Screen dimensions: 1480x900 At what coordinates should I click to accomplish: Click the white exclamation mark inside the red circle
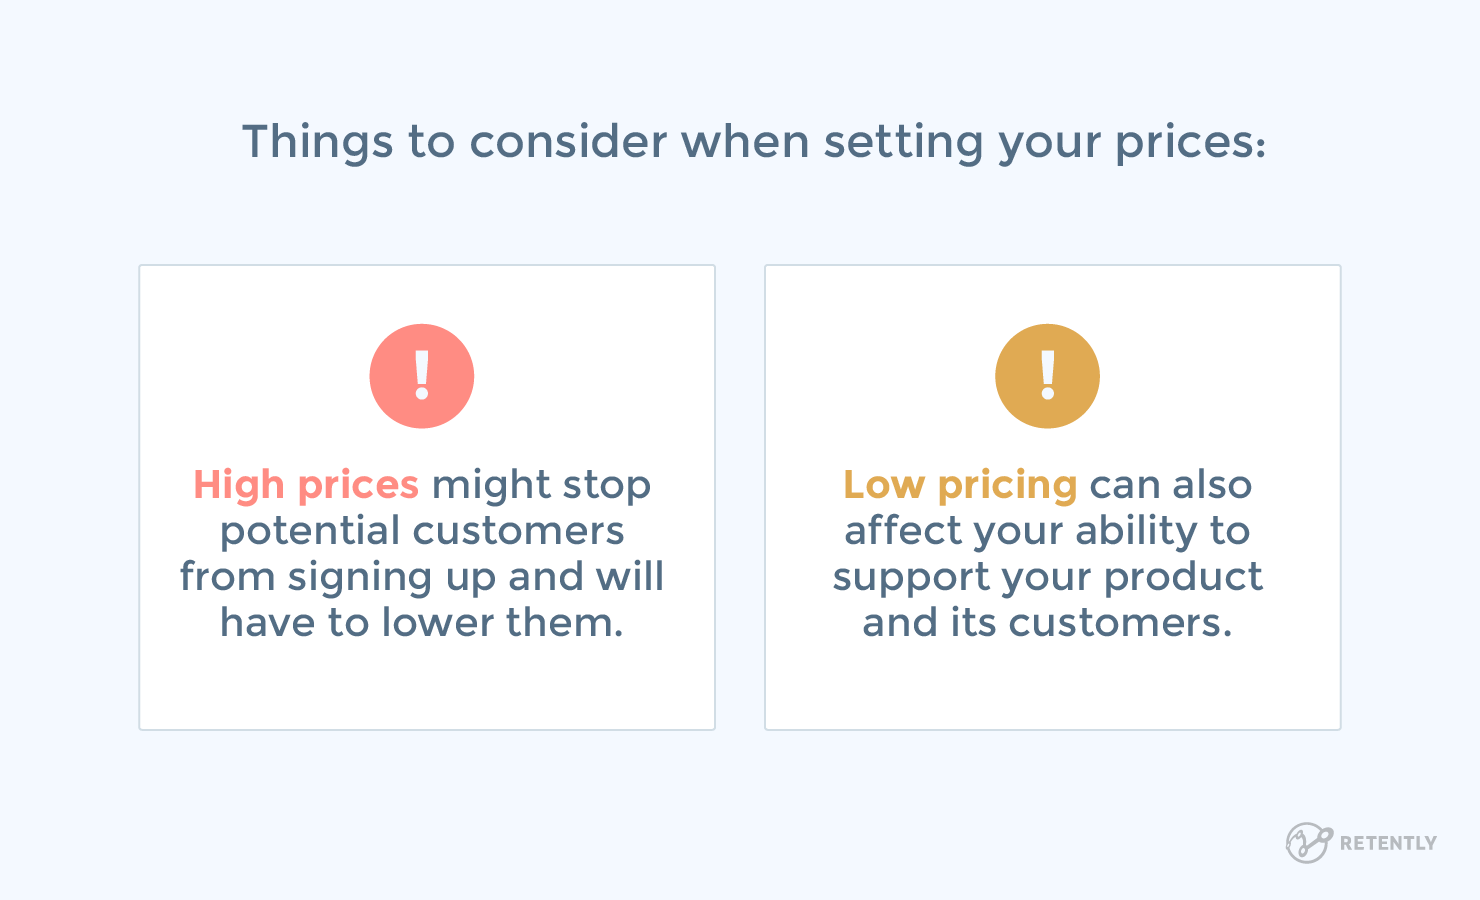click(422, 376)
